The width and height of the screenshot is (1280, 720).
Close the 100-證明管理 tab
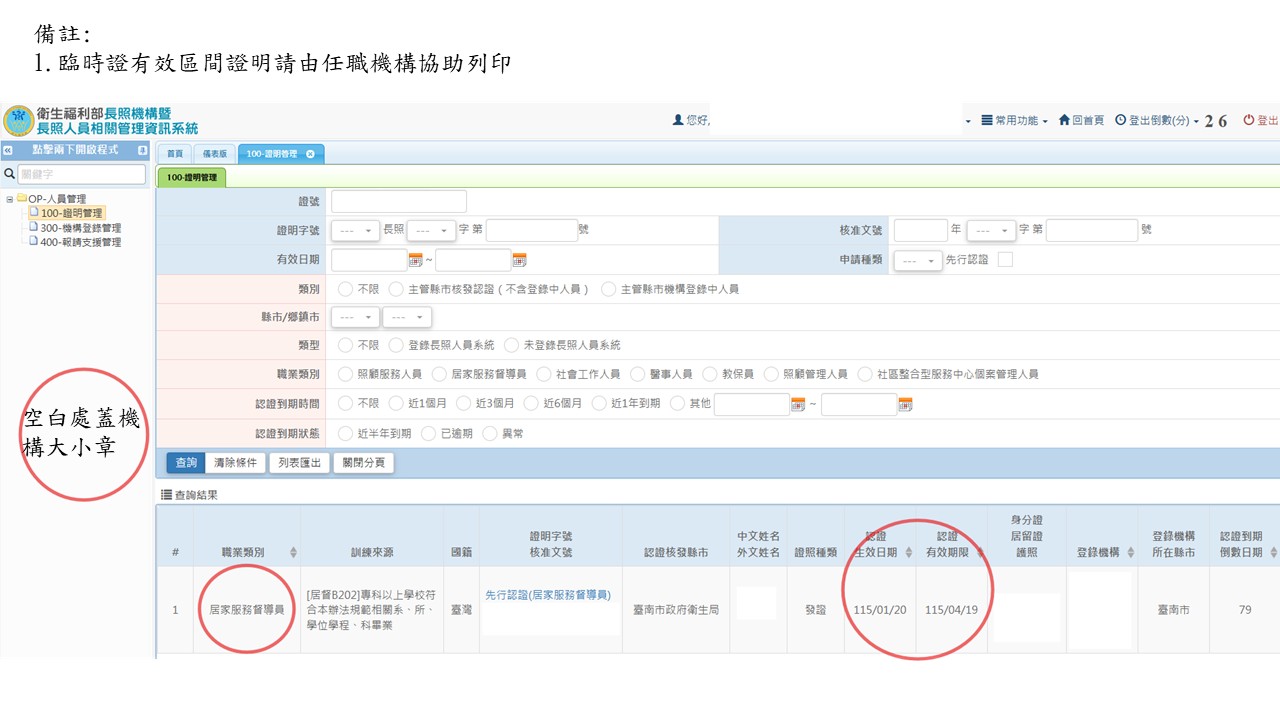point(310,154)
